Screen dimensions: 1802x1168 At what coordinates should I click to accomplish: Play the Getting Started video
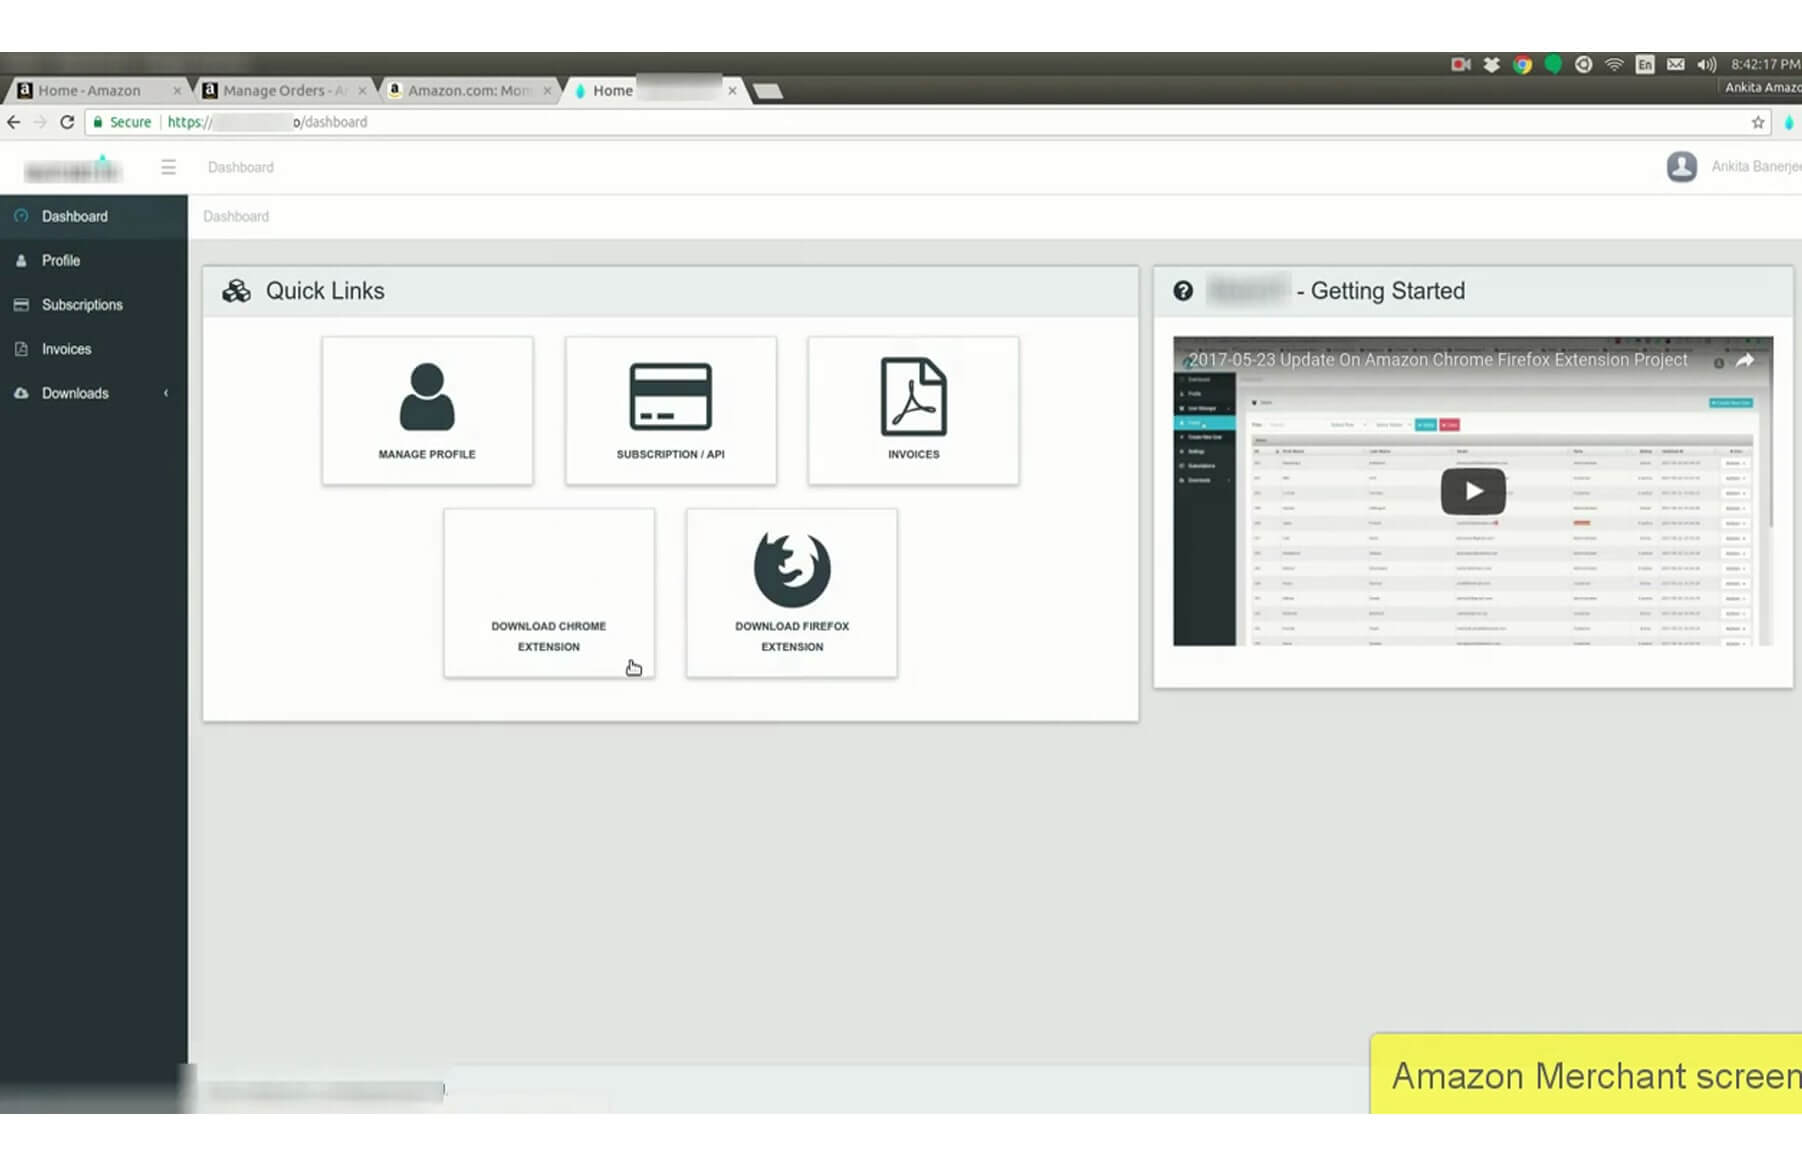(1473, 491)
